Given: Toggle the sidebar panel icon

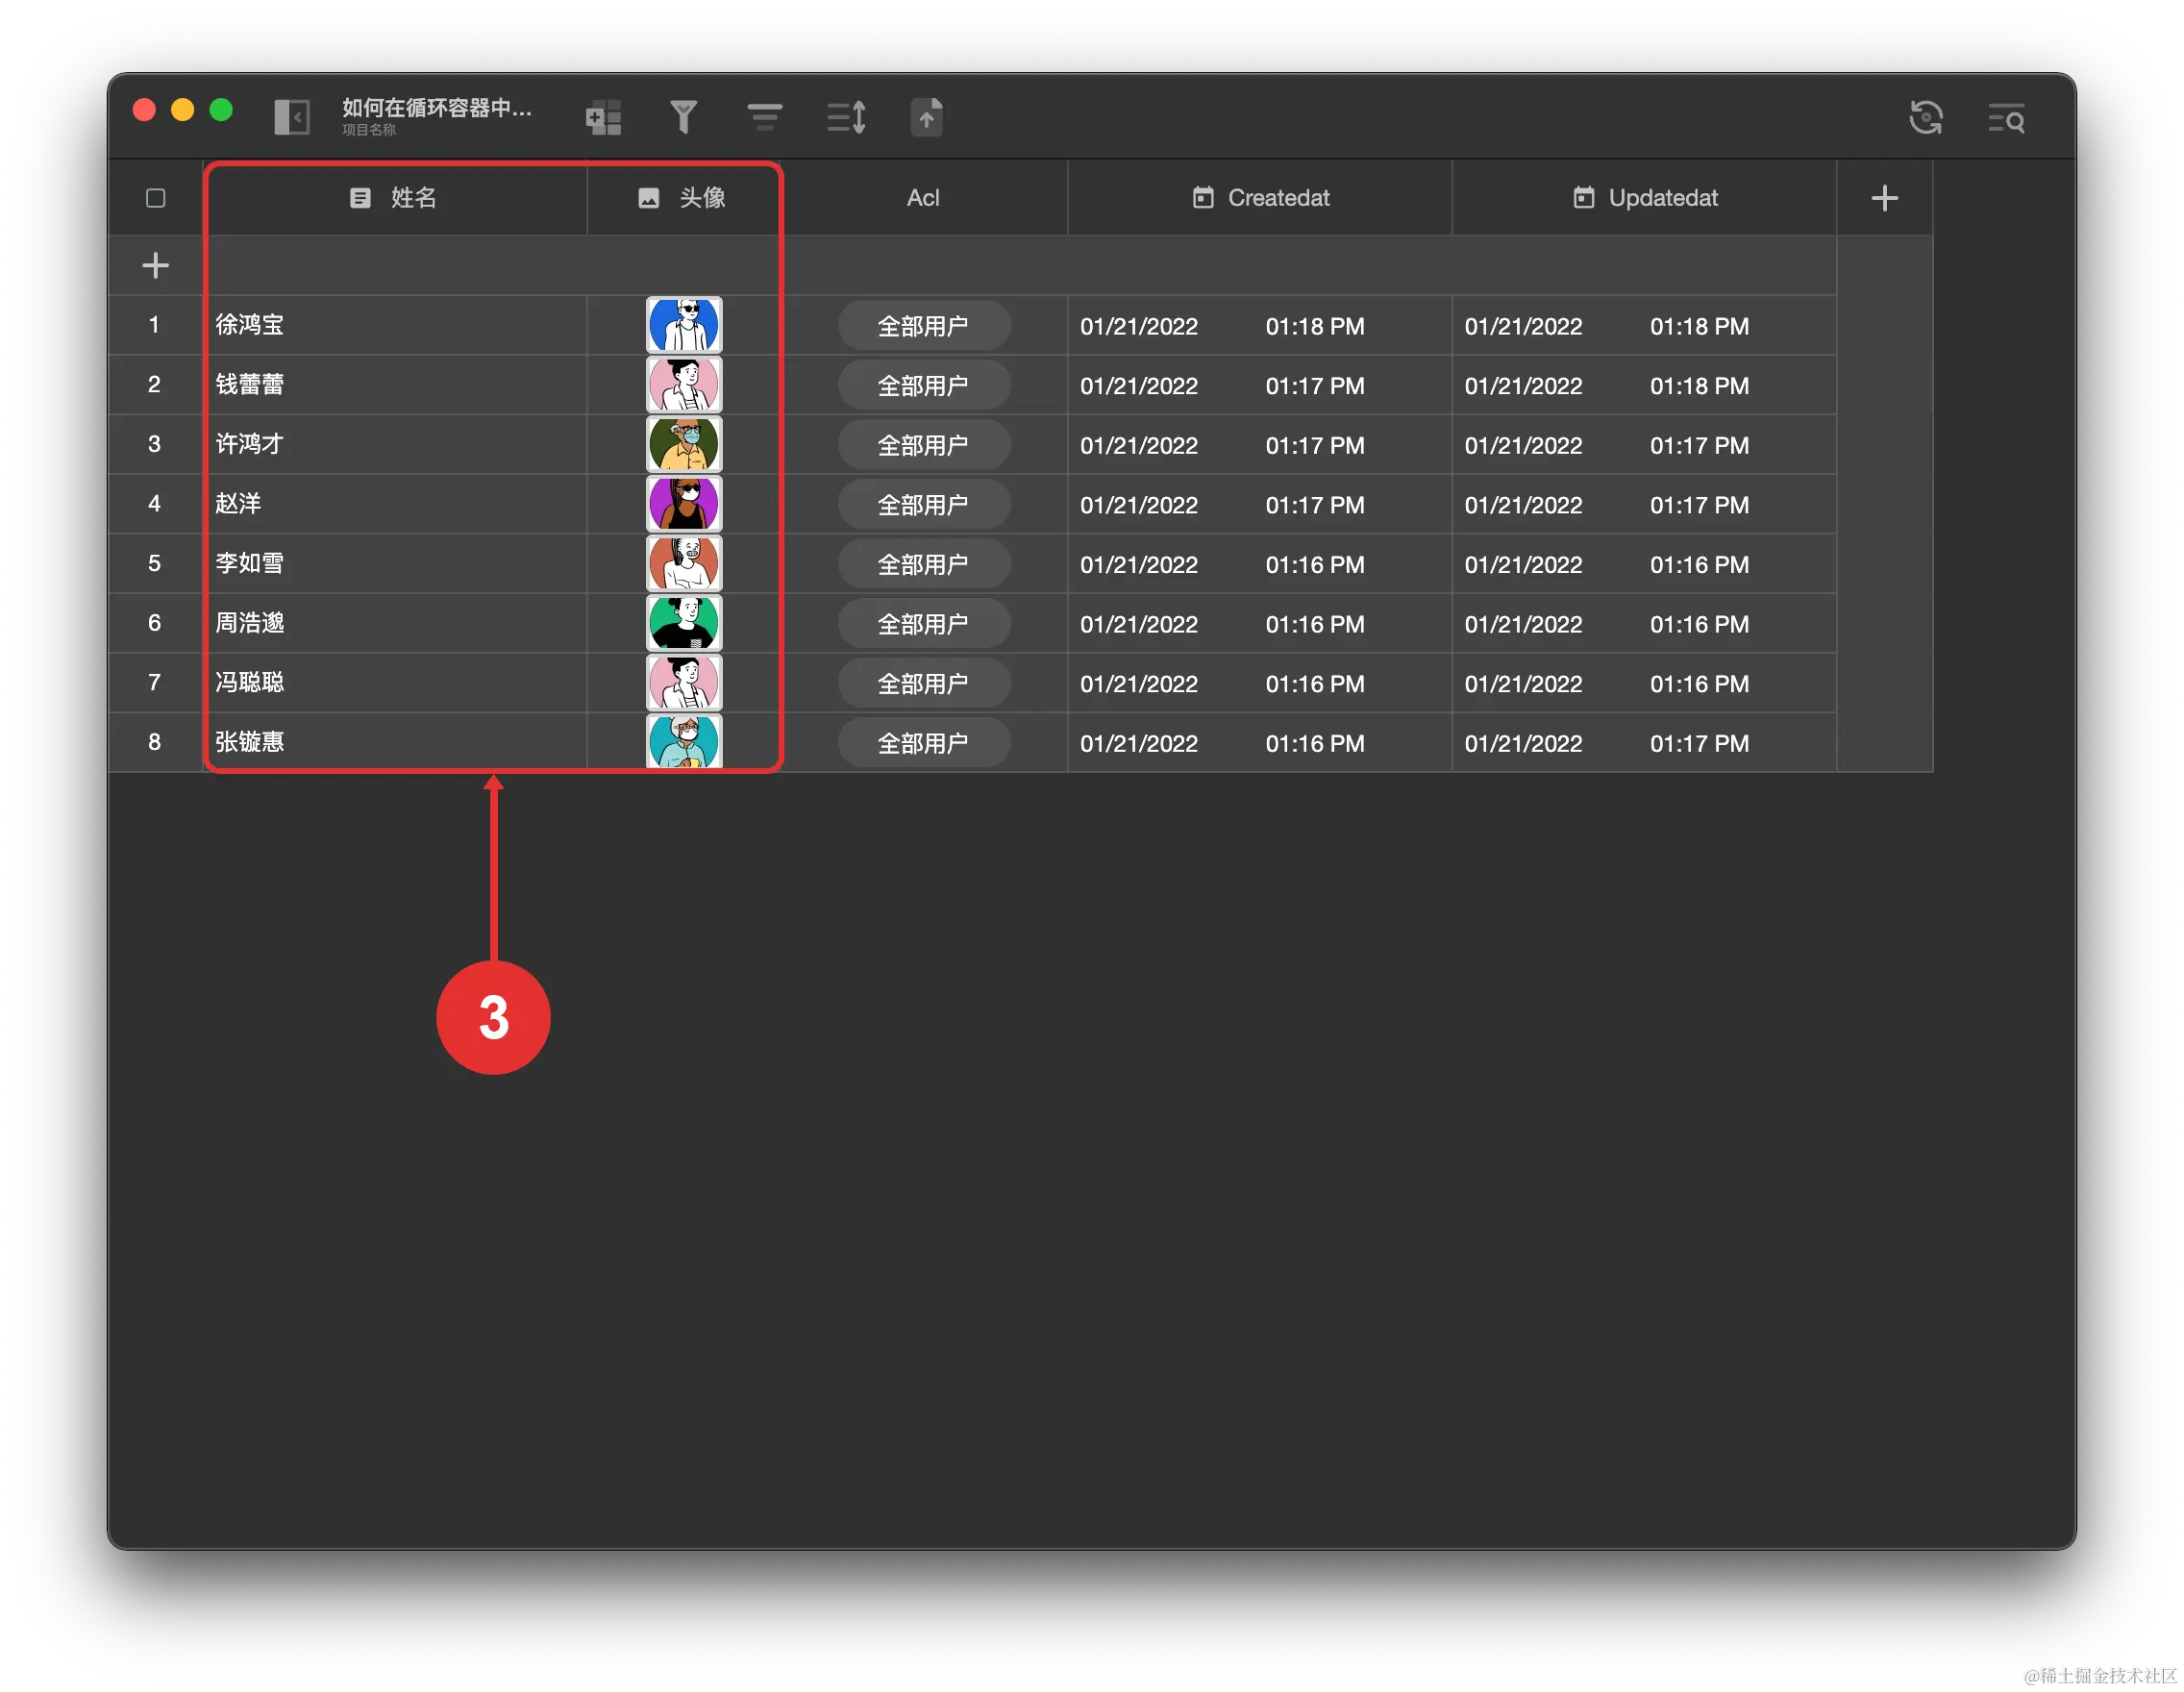Looking at the screenshot, I should 292,117.
